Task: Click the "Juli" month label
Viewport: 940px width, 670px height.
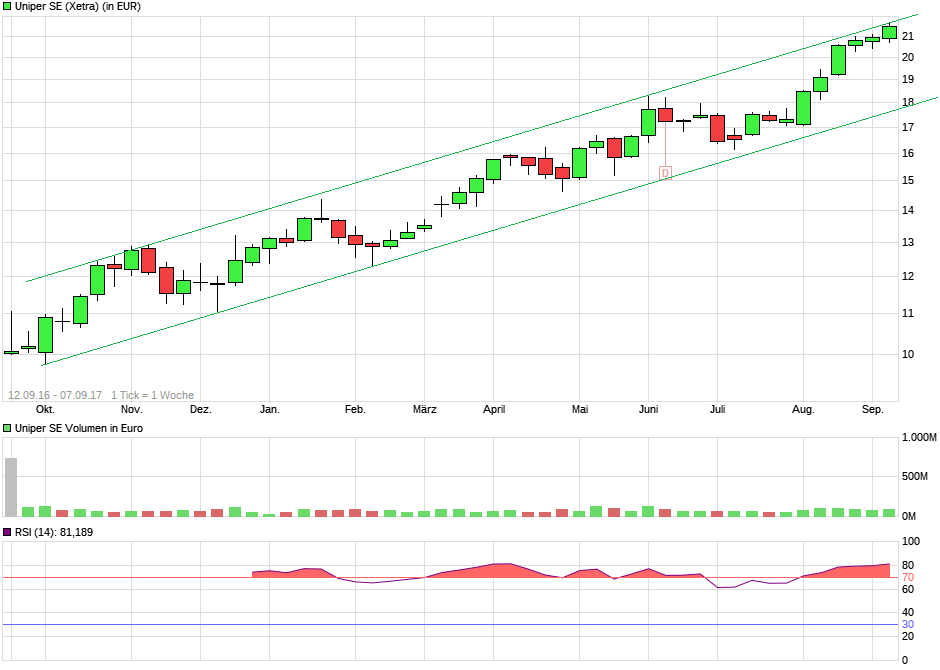Action: [x=718, y=409]
